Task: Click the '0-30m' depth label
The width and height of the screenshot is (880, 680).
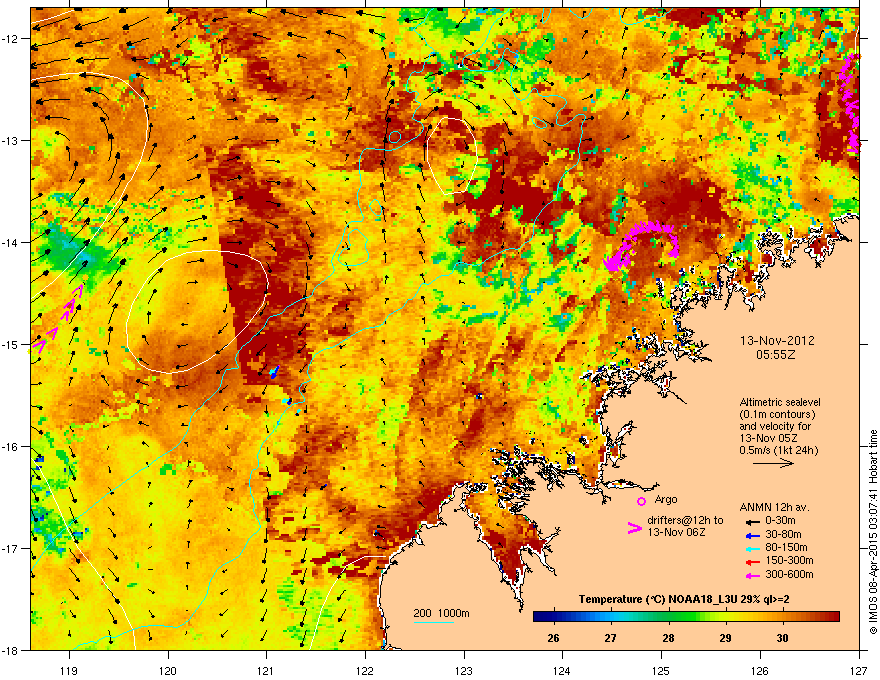Action: (780, 521)
